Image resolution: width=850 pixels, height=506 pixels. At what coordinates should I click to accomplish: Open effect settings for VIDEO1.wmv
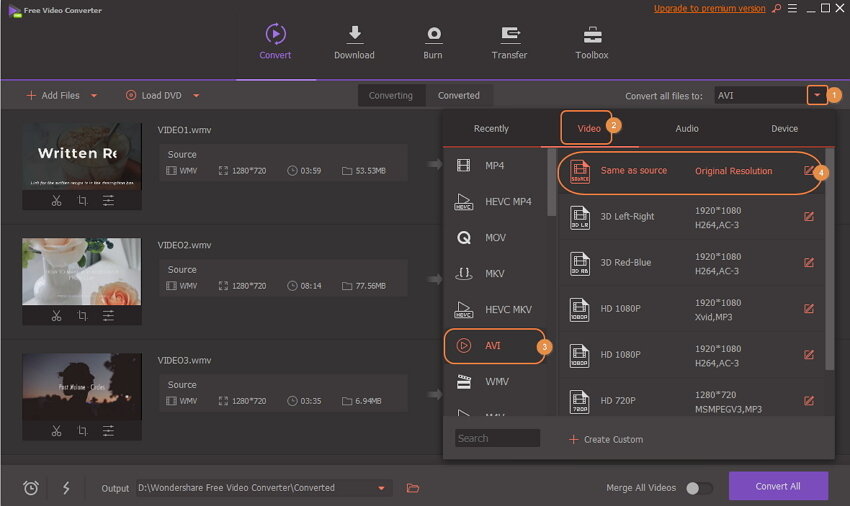point(108,201)
